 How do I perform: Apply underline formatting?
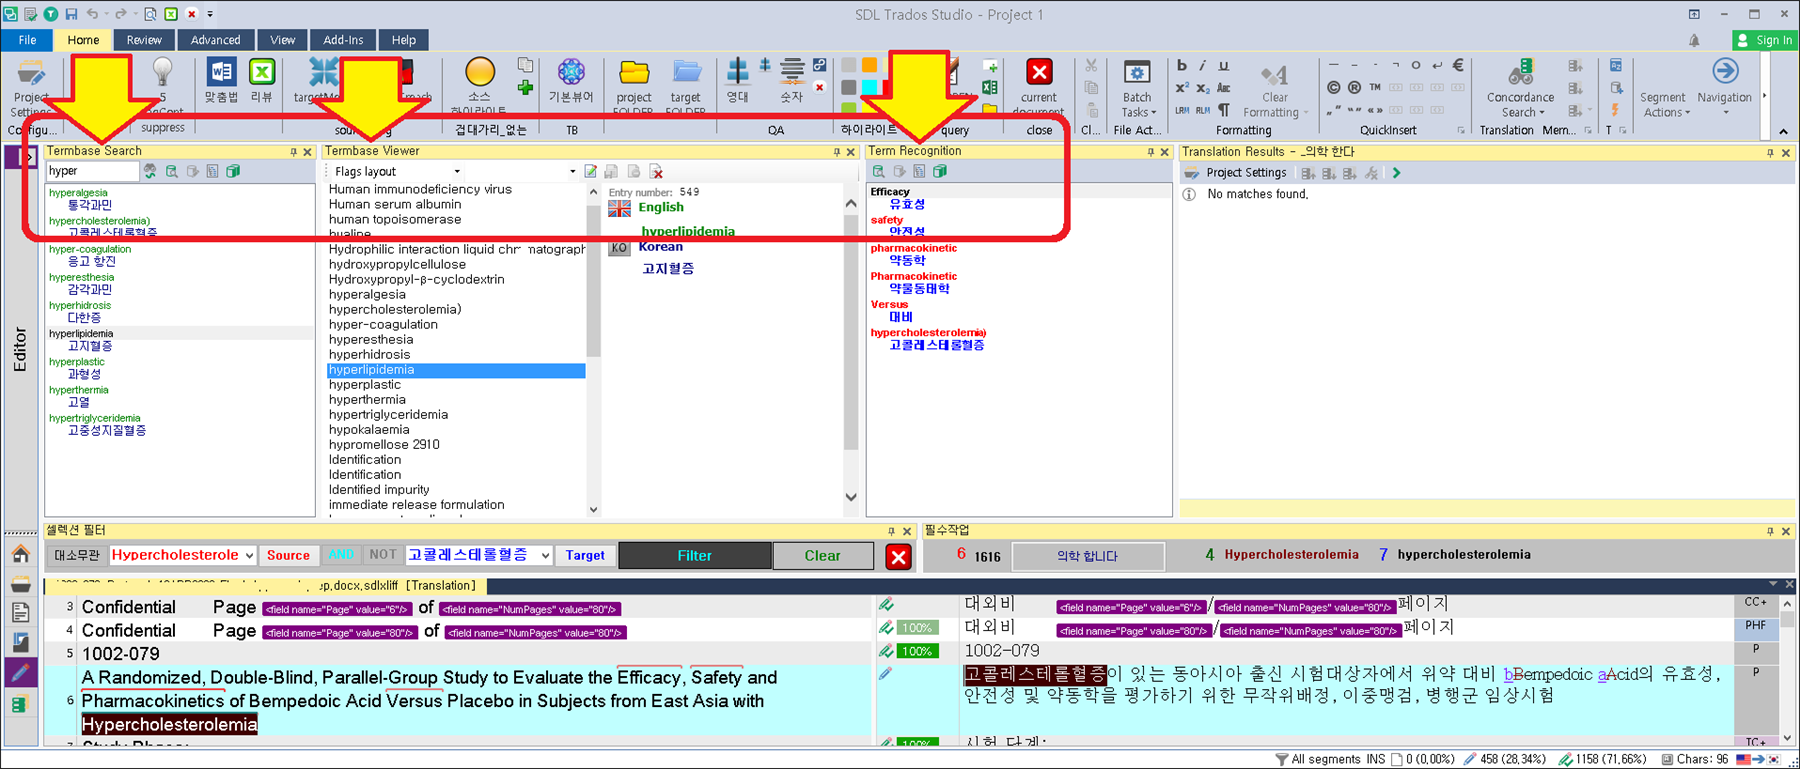point(1223,66)
